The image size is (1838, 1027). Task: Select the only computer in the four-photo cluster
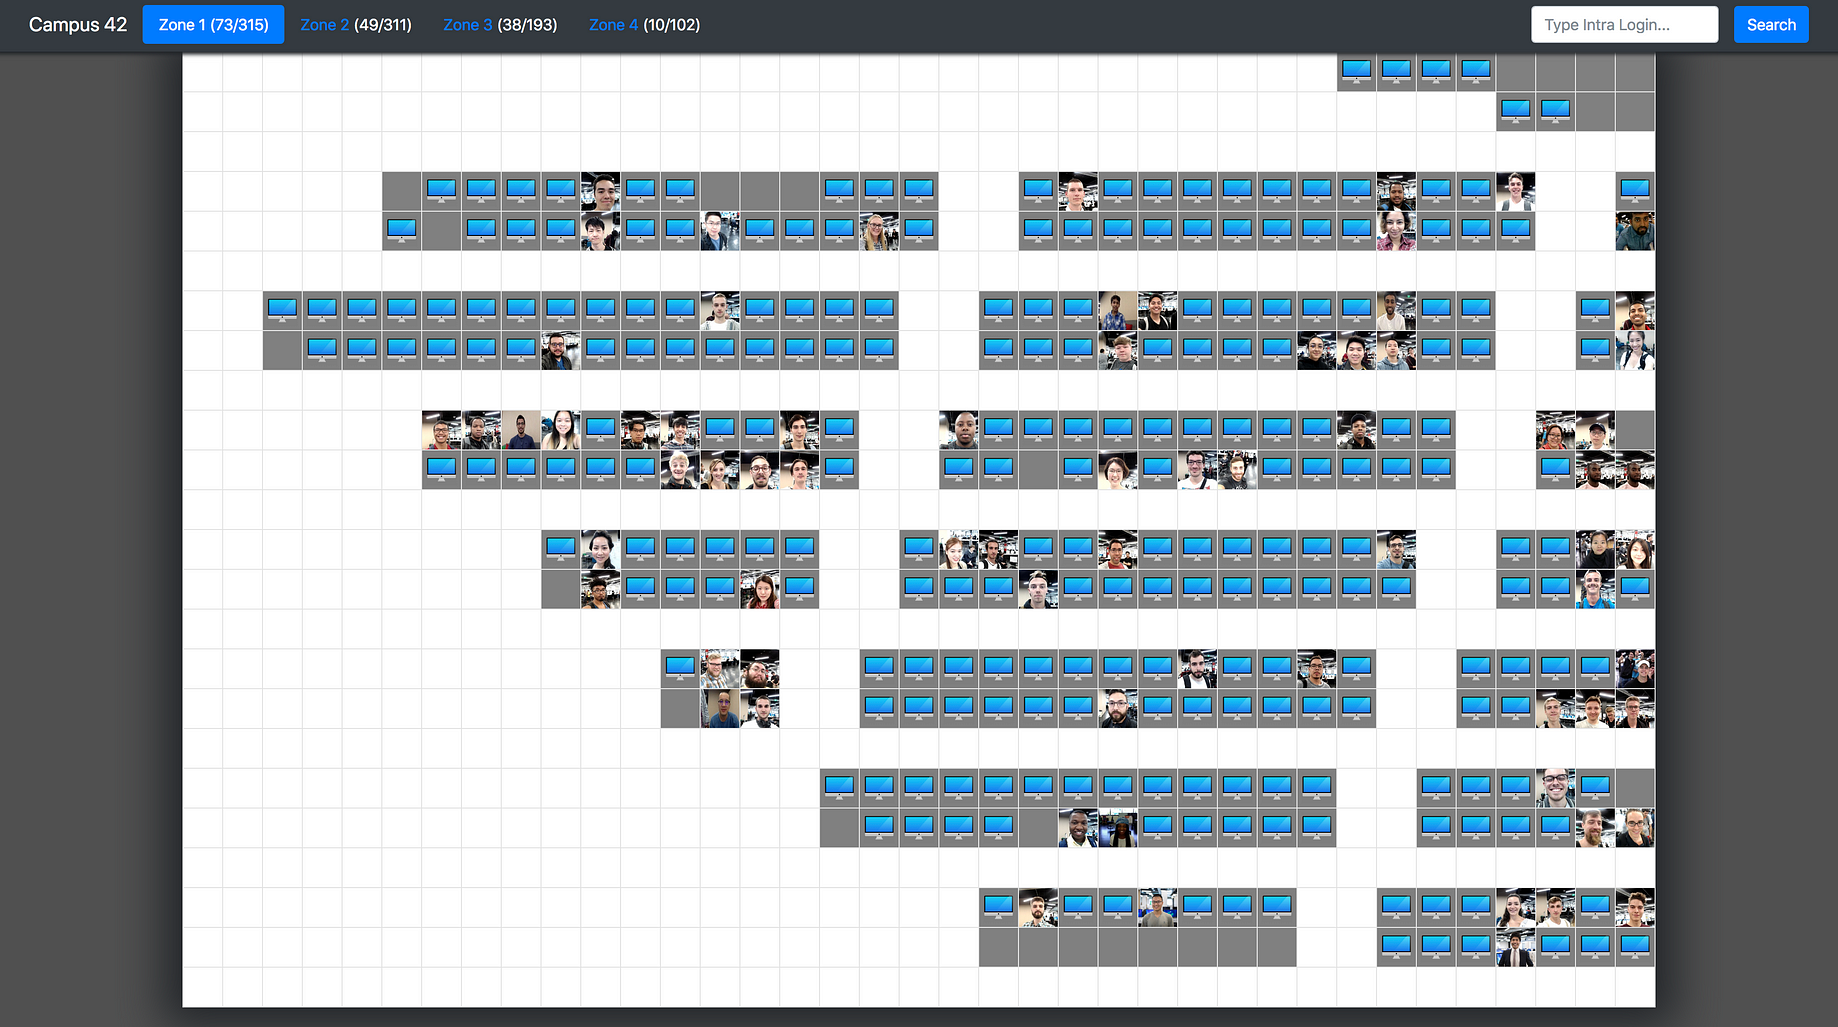click(x=680, y=669)
